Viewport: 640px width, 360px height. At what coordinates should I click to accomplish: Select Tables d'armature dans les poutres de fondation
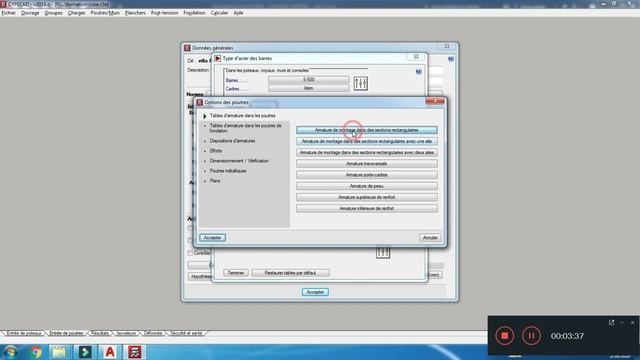(x=246, y=128)
